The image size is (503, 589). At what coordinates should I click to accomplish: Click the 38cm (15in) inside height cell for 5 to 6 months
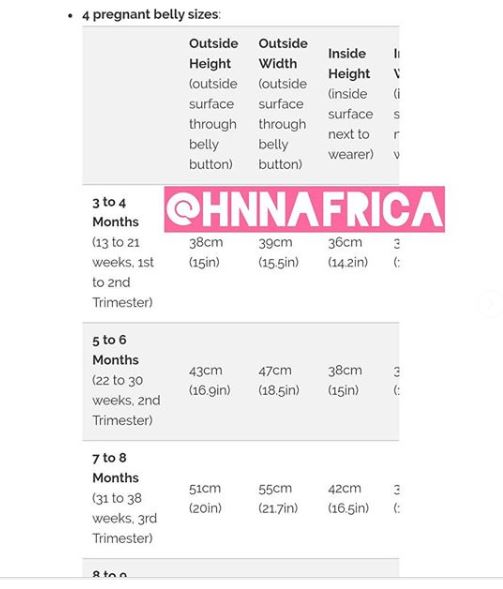click(345, 380)
